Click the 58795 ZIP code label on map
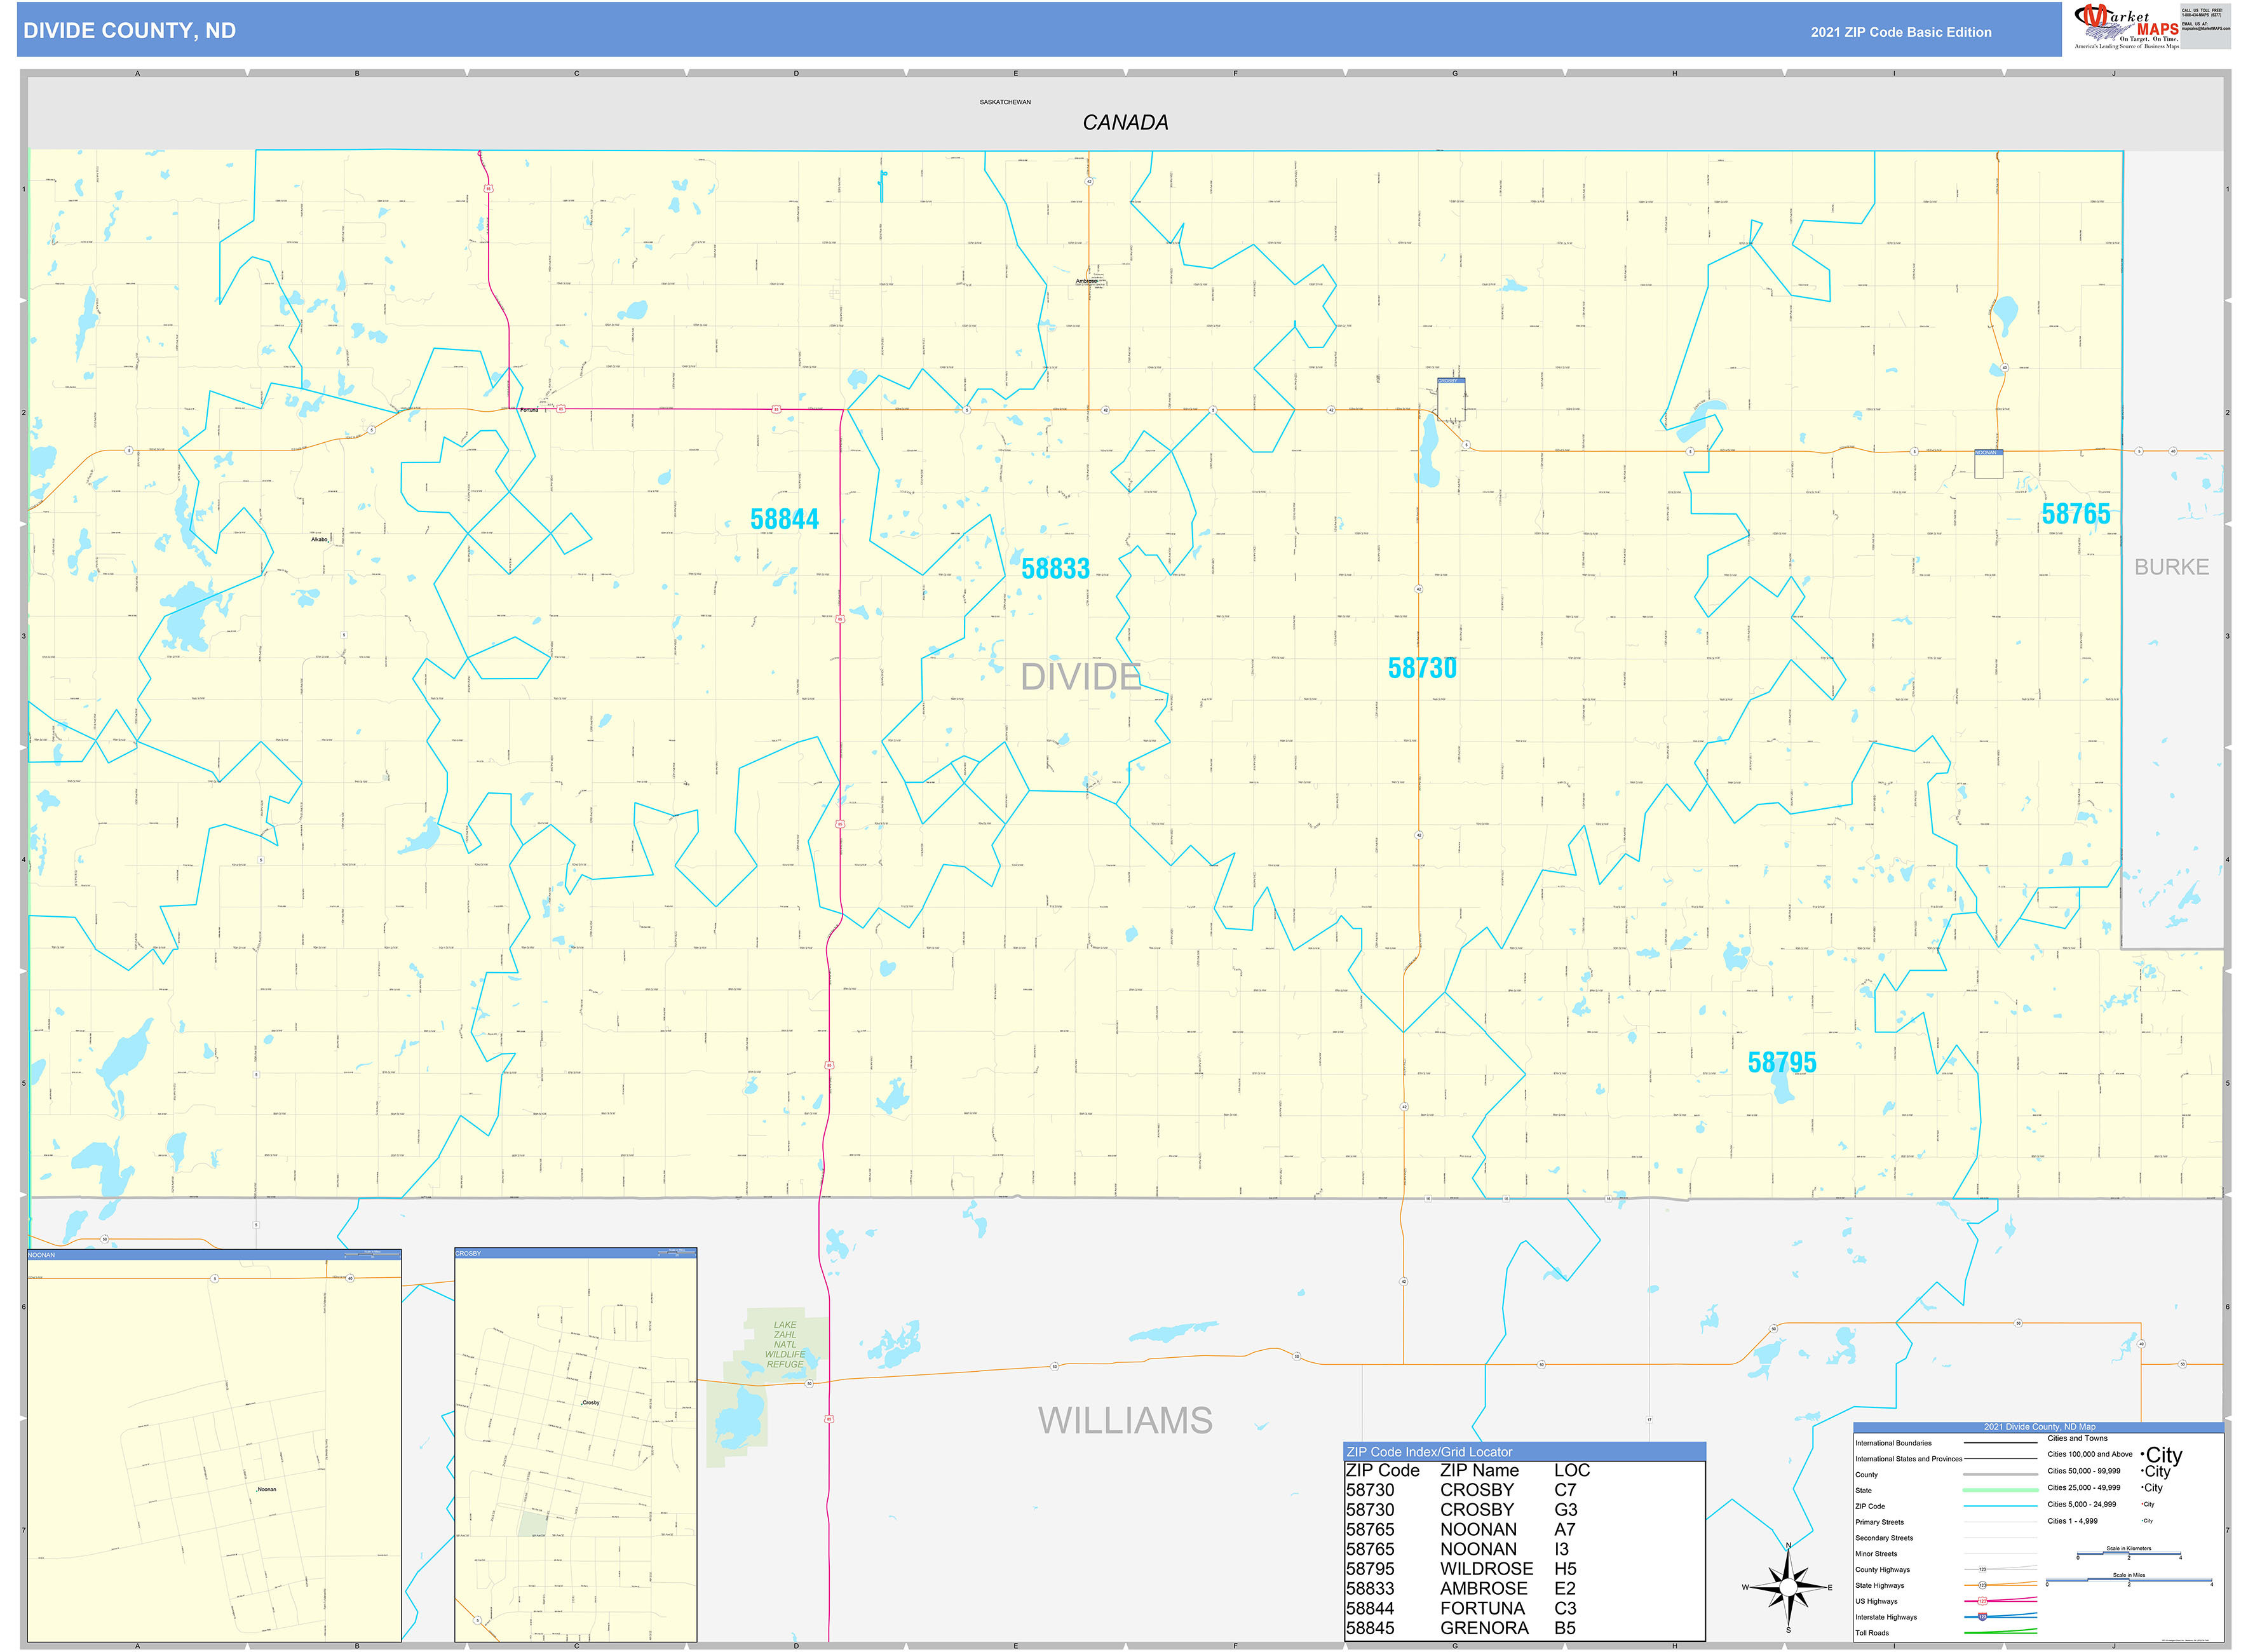 tap(1782, 1062)
